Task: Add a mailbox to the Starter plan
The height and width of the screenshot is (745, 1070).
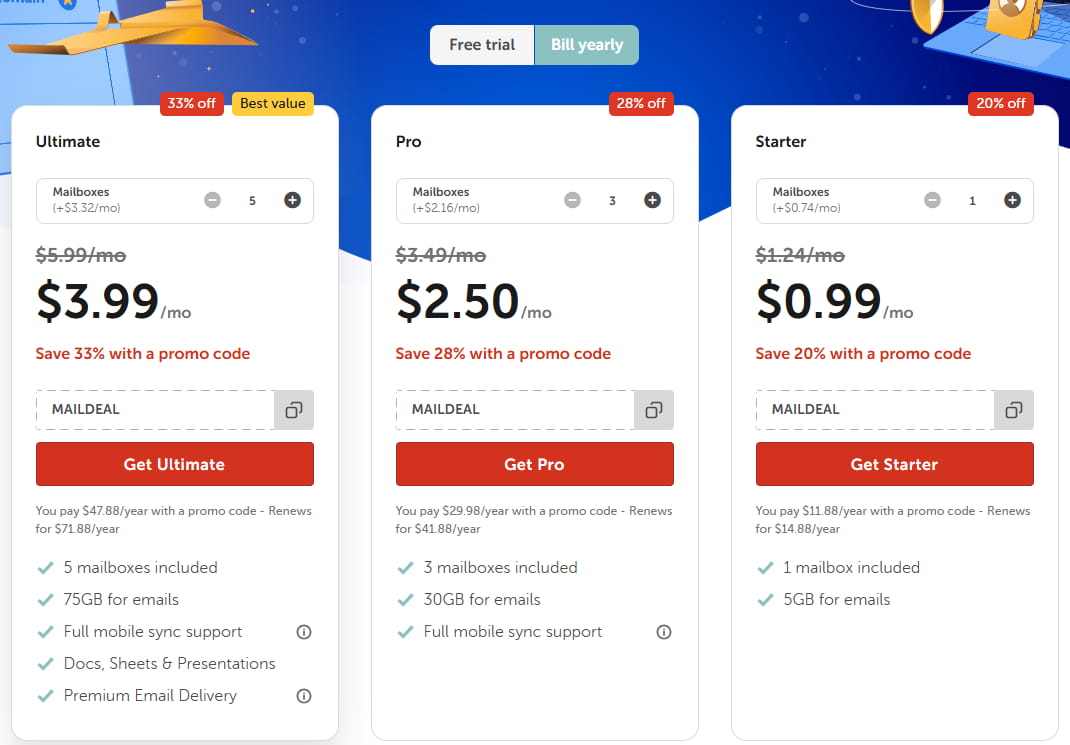Action: (x=1012, y=200)
